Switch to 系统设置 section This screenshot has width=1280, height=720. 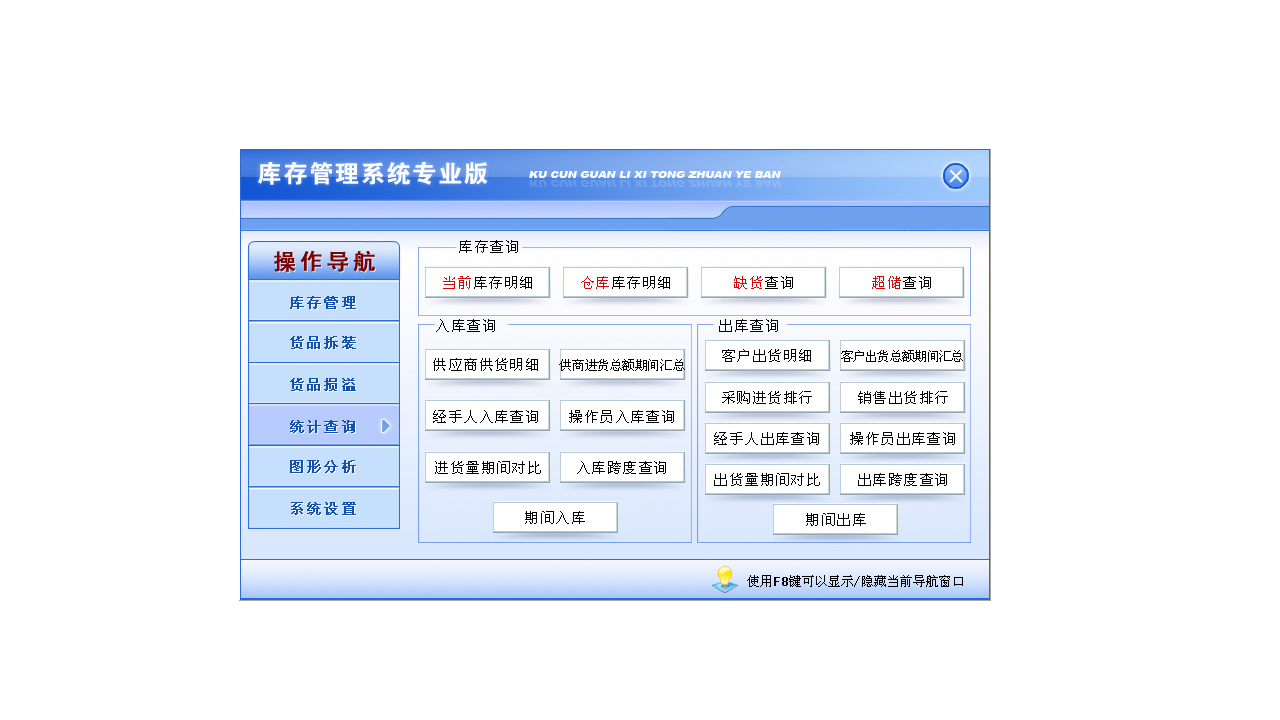pyautogui.click(x=324, y=507)
